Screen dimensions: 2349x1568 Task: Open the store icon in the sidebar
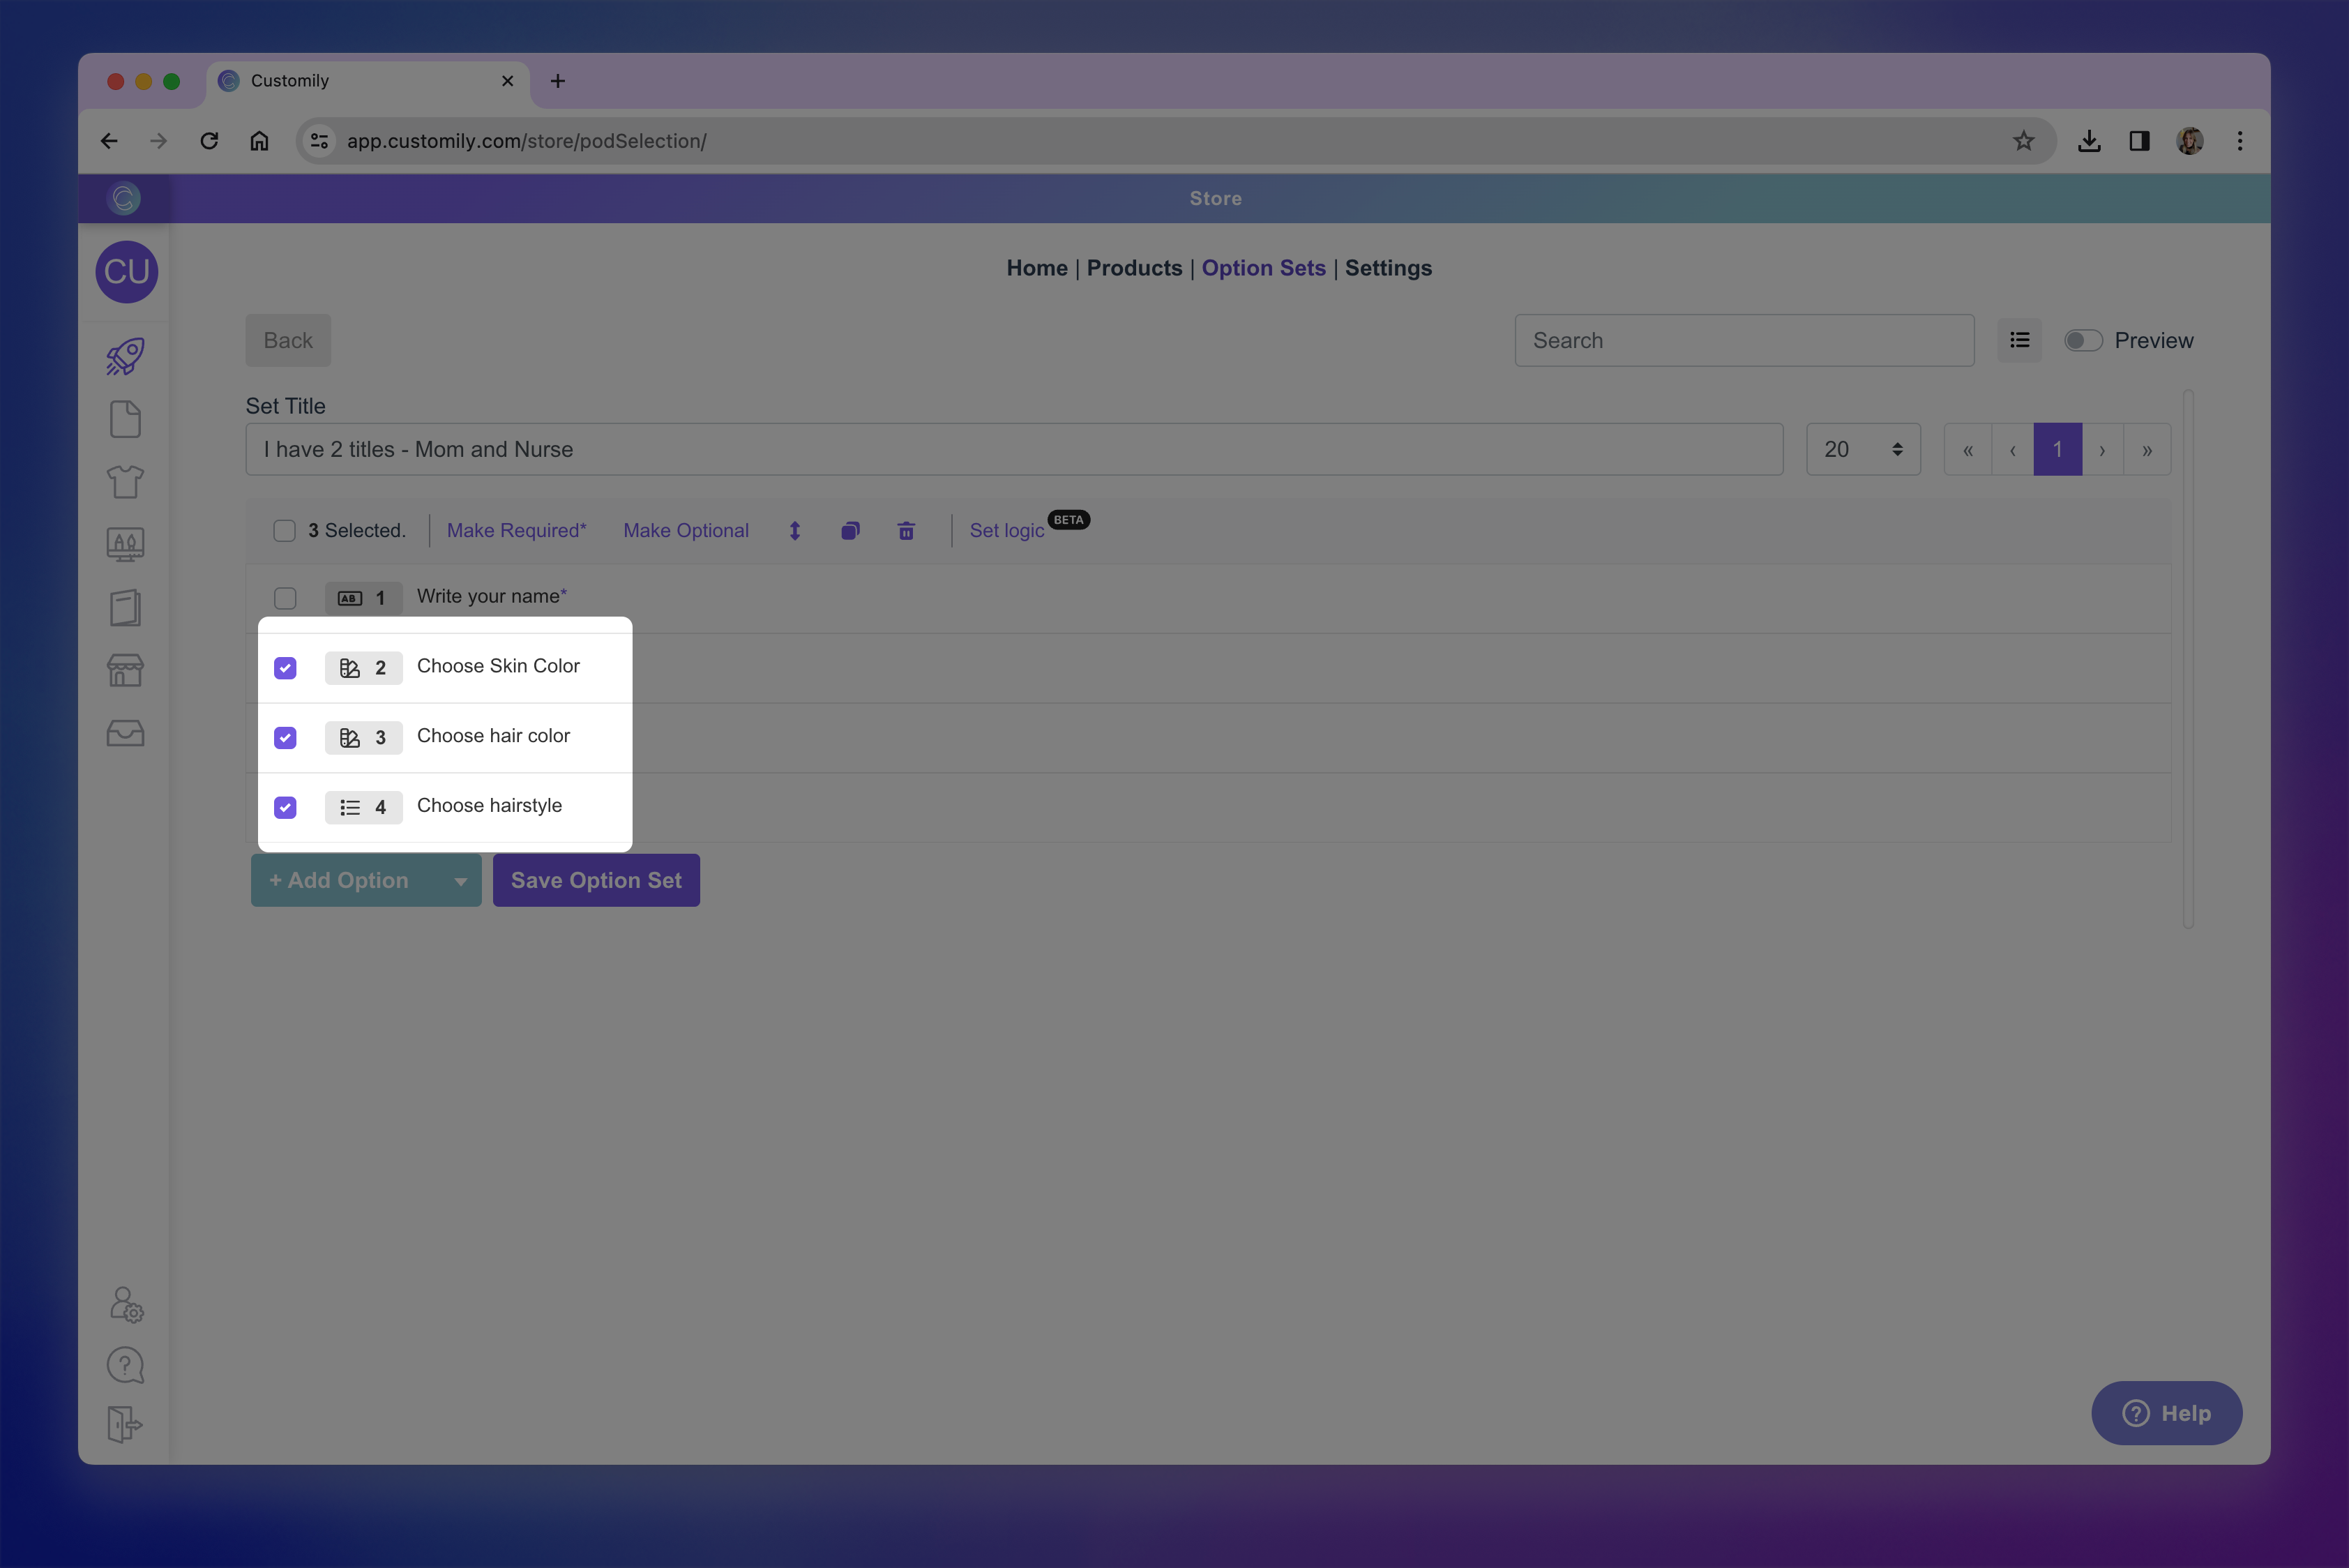[x=124, y=670]
